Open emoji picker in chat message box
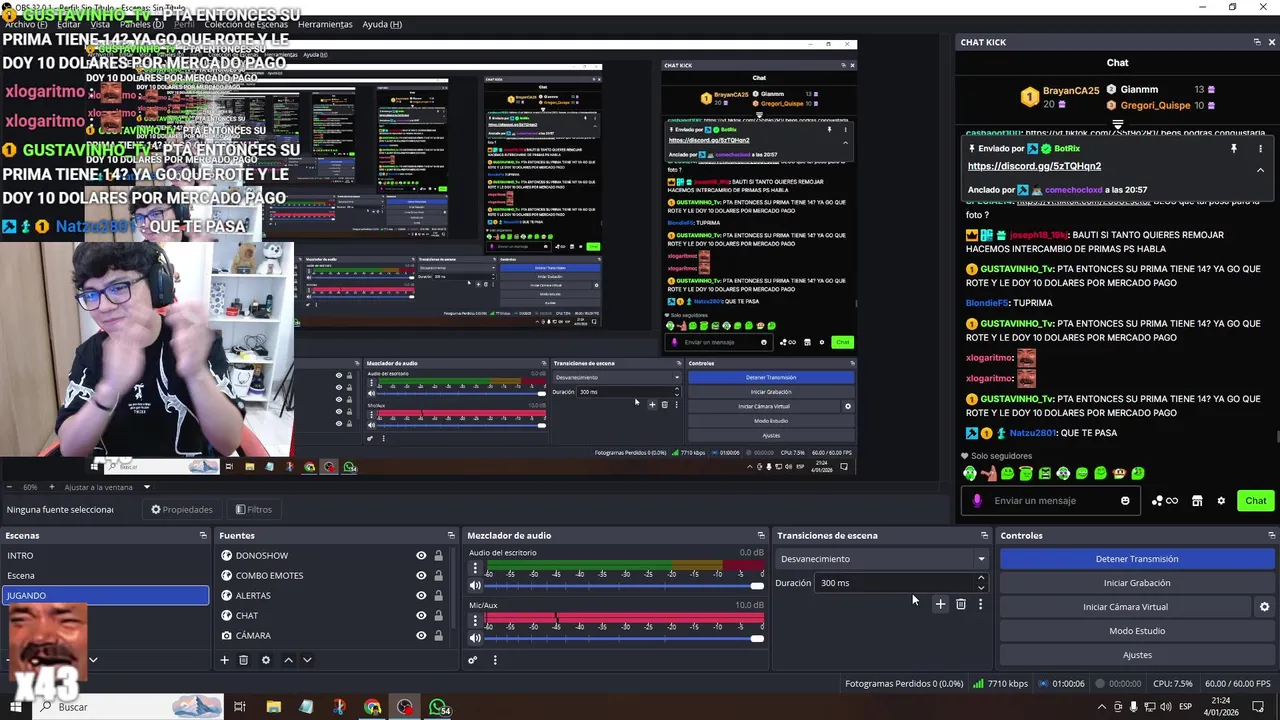The width and height of the screenshot is (1280, 720). (1125, 501)
